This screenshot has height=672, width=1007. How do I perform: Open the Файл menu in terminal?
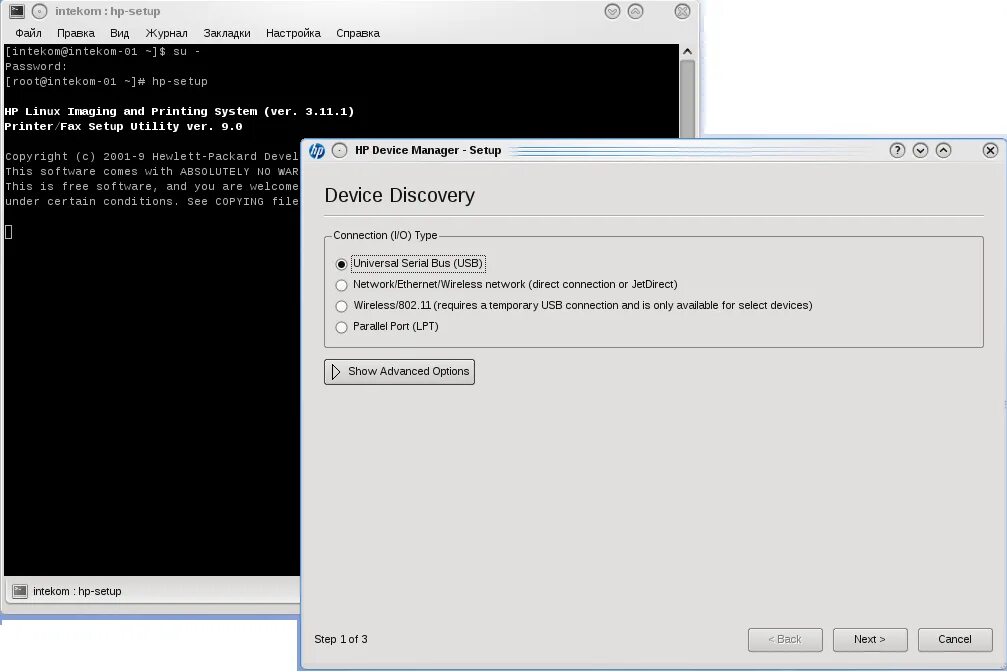28,33
